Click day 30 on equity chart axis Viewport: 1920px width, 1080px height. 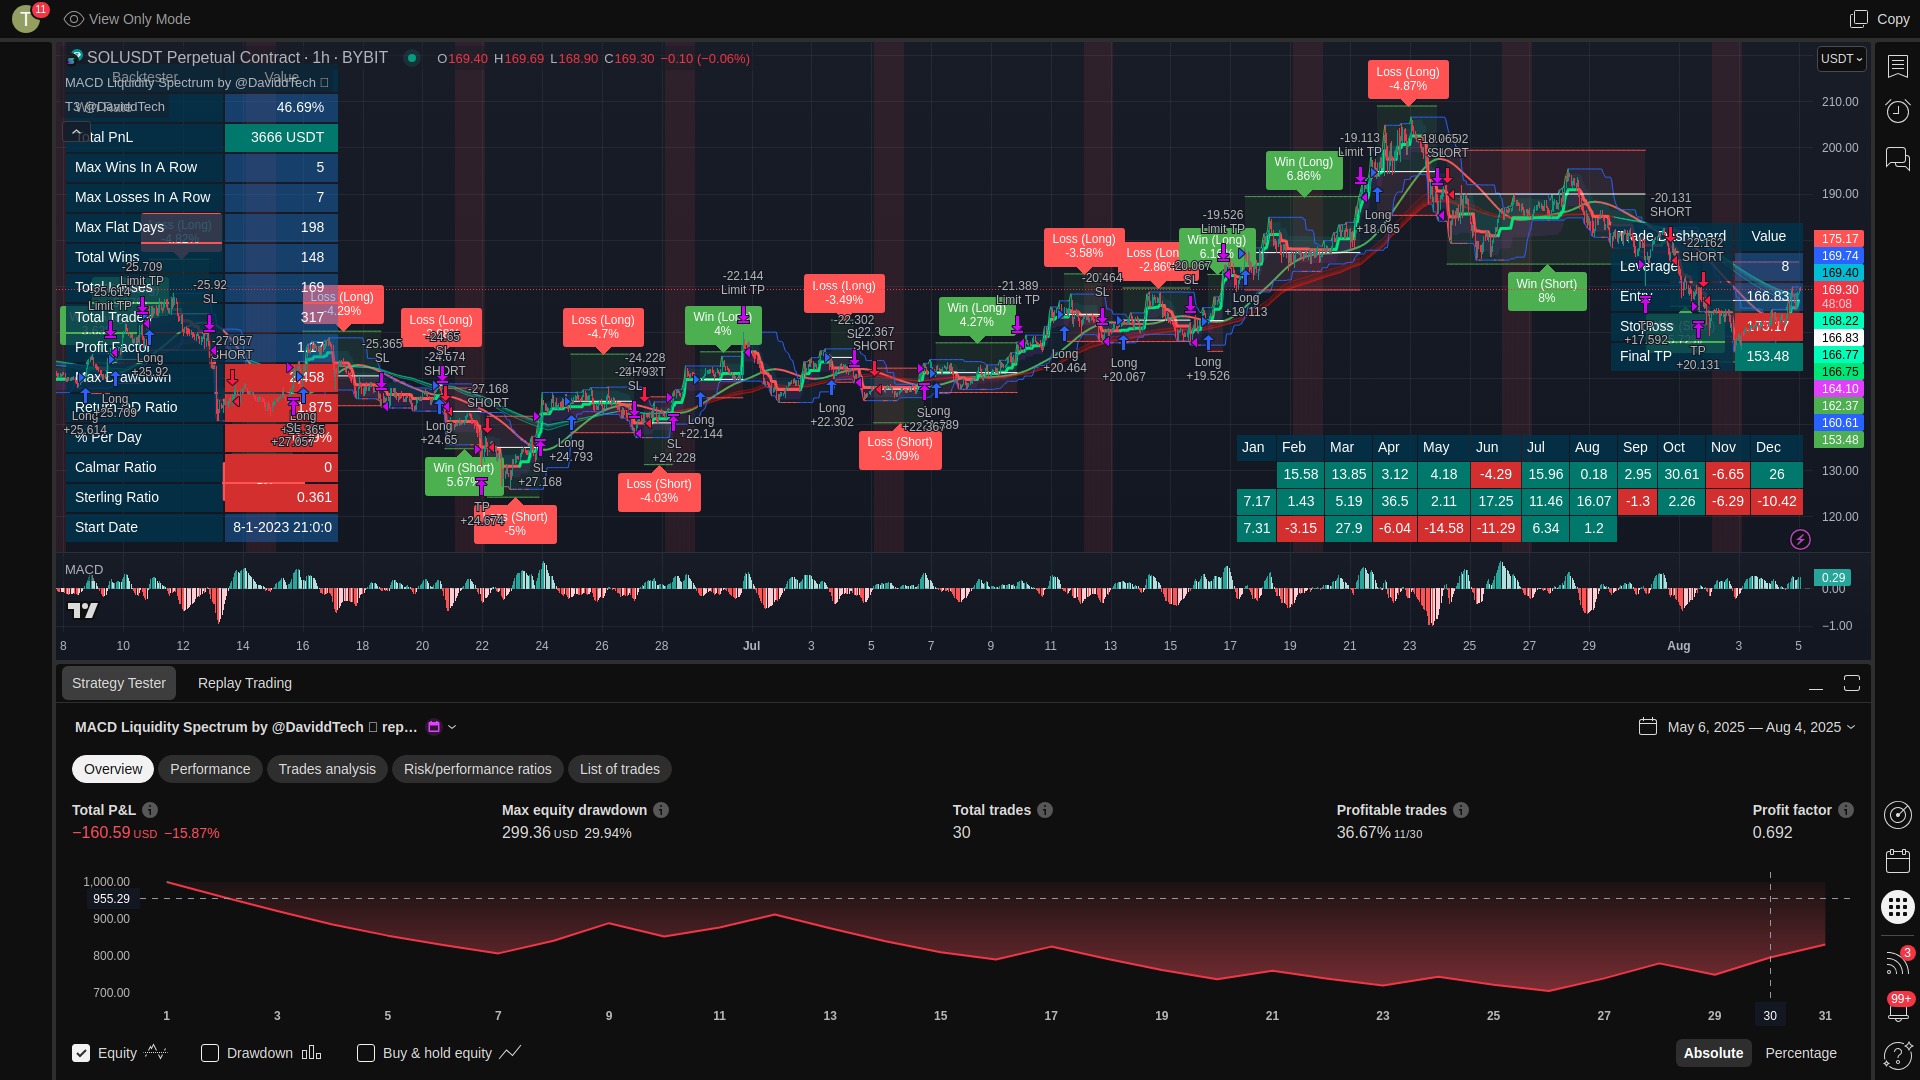(1770, 1015)
